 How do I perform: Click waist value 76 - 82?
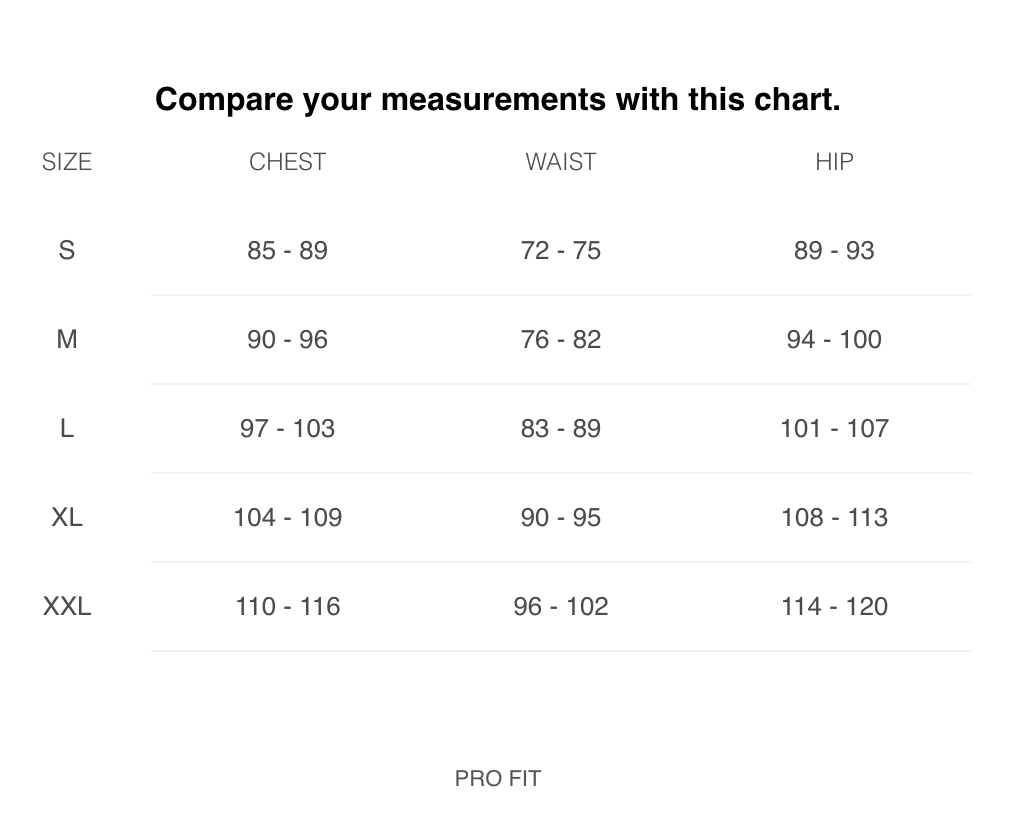point(560,339)
